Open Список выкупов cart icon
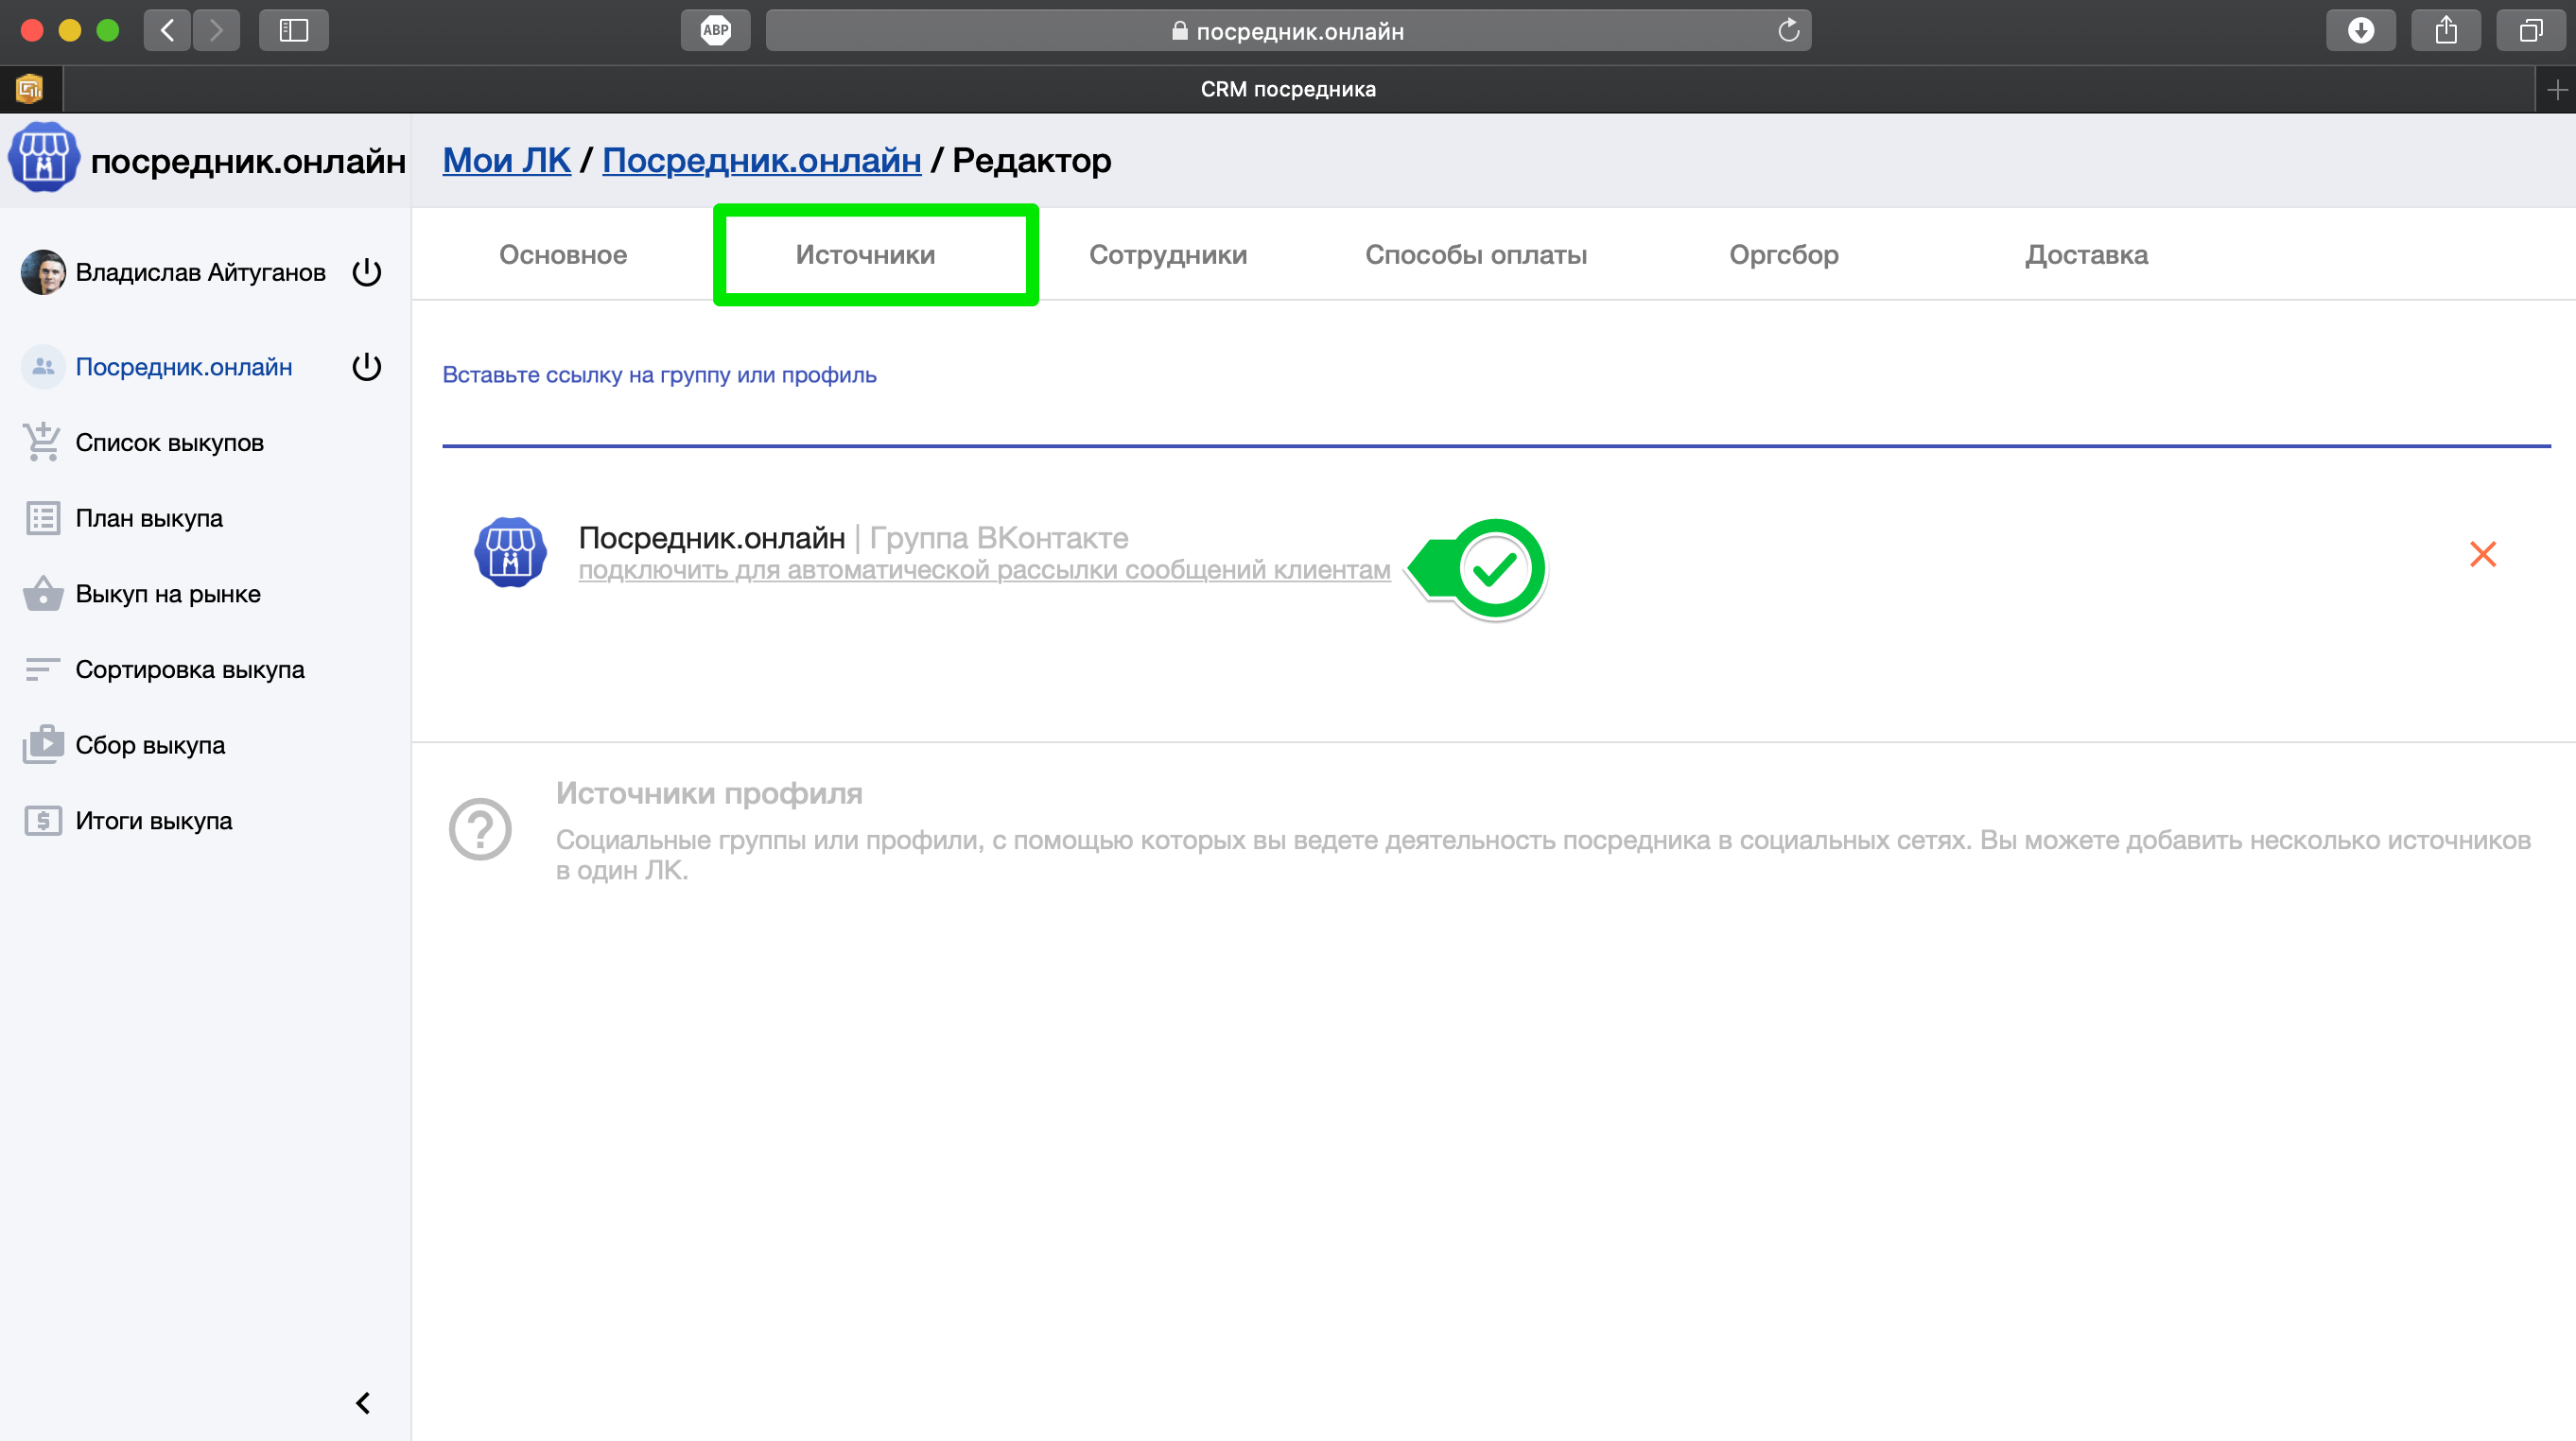This screenshot has width=2576, height=1441. pos(42,442)
